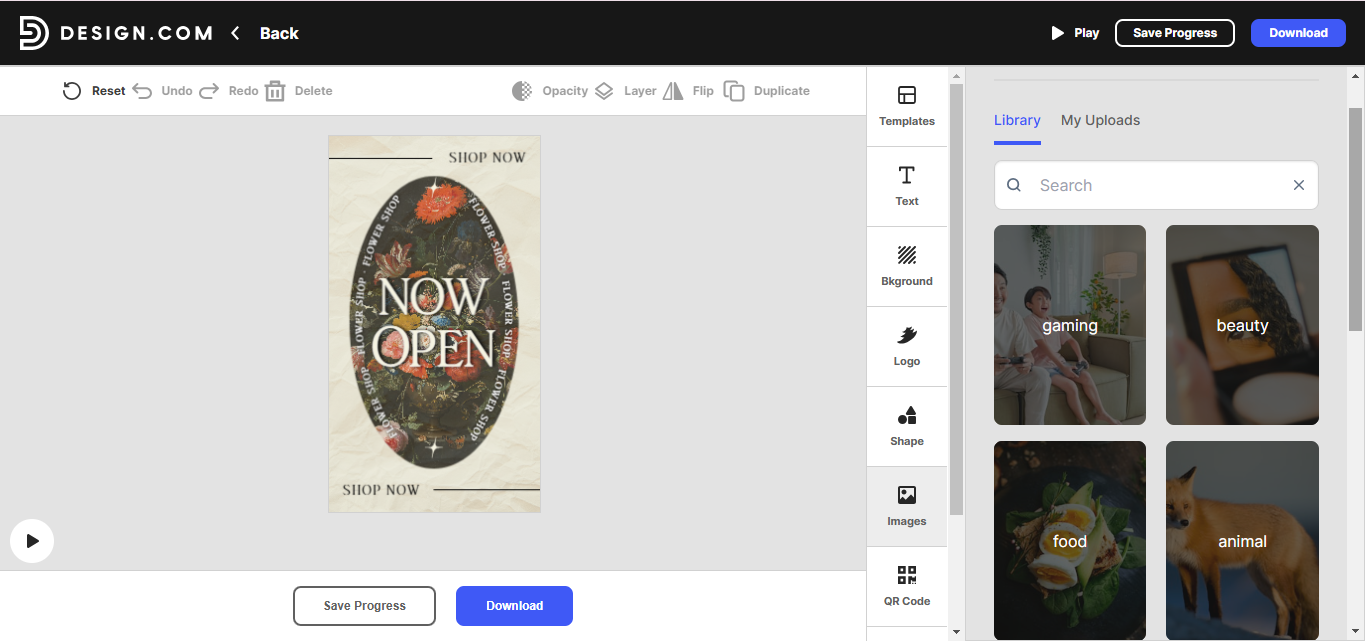This screenshot has width=1365, height=641.
Task: Open the Shape panel
Action: 907,427
